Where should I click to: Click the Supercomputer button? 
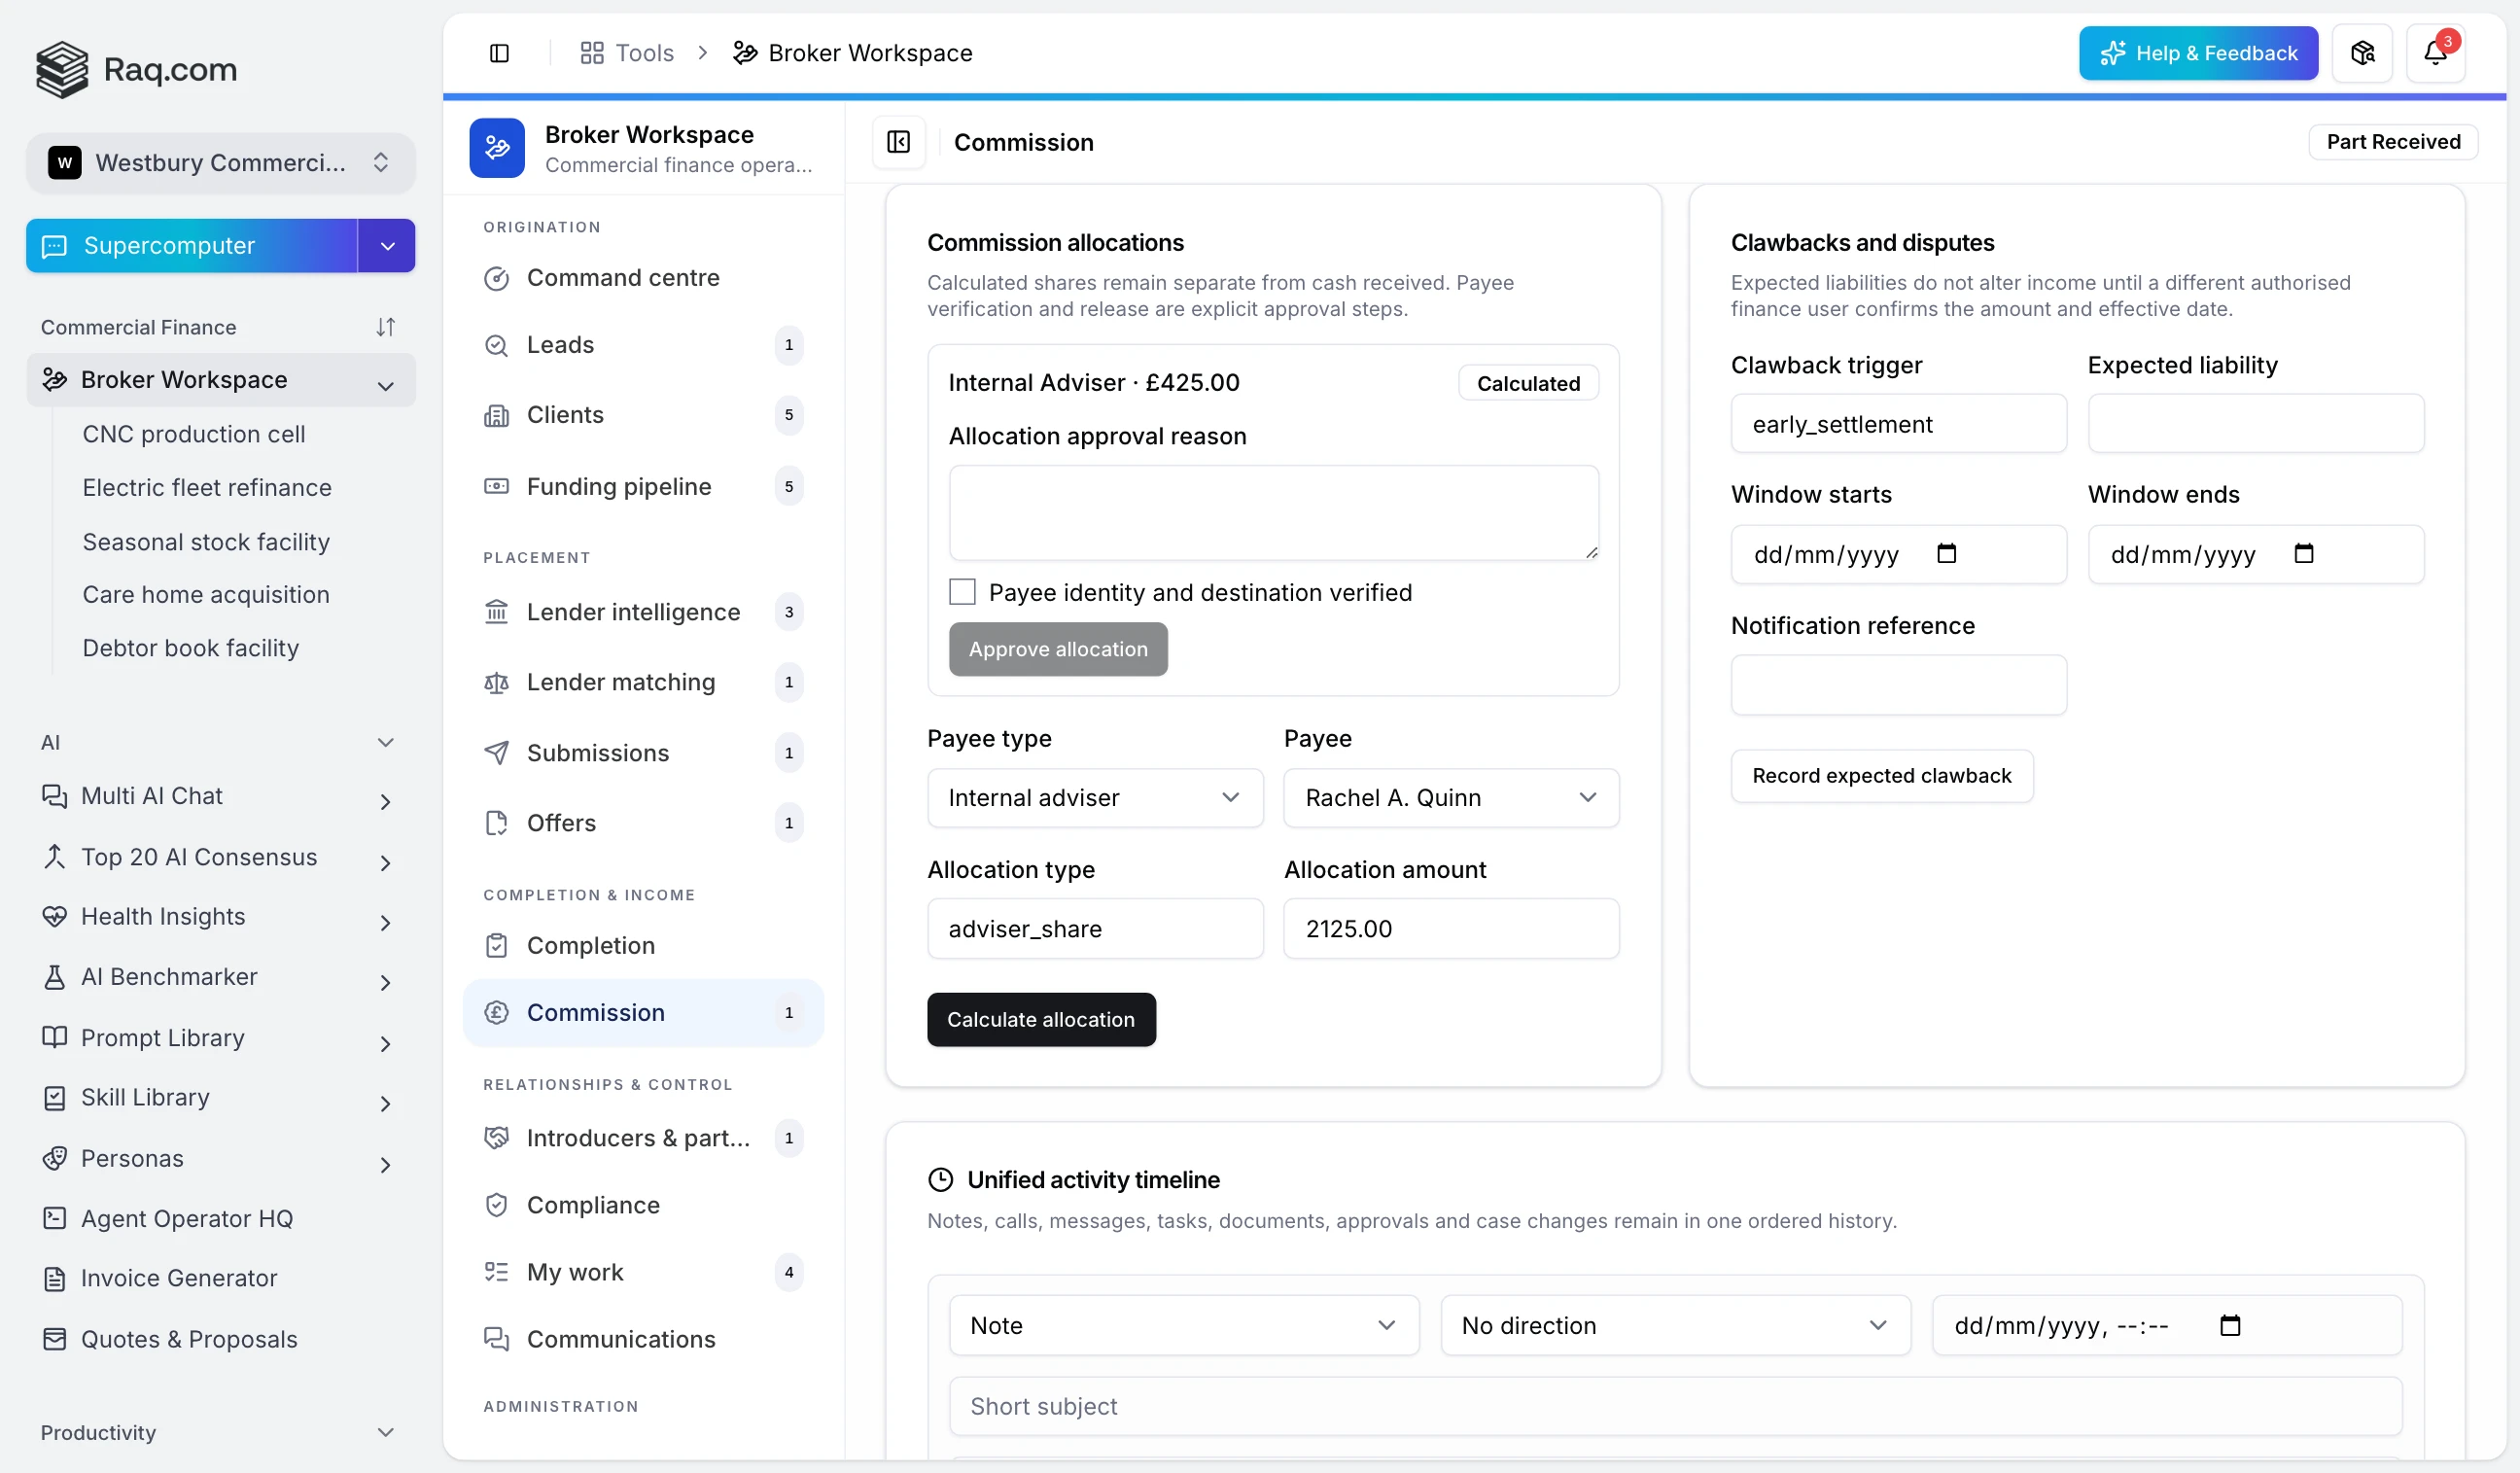pos(192,246)
